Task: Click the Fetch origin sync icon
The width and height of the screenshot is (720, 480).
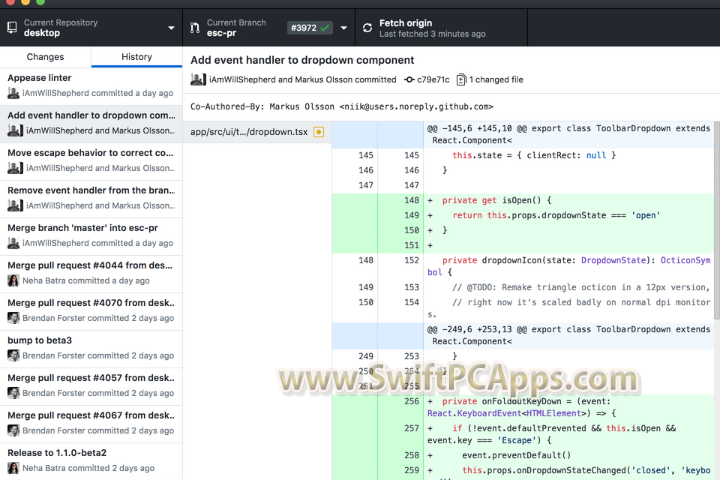Action: point(367,28)
